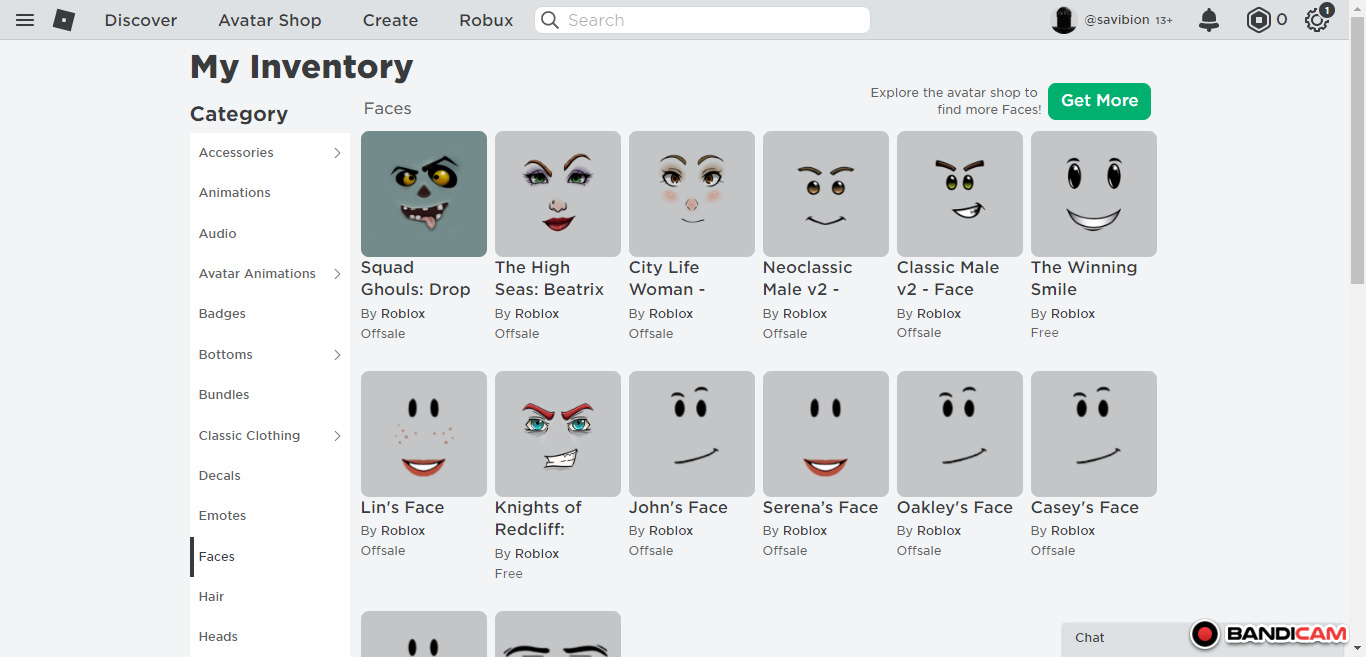Image resolution: width=1366 pixels, height=657 pixels.
Task: Click the search magnifier icon
Action: (550, 20)
